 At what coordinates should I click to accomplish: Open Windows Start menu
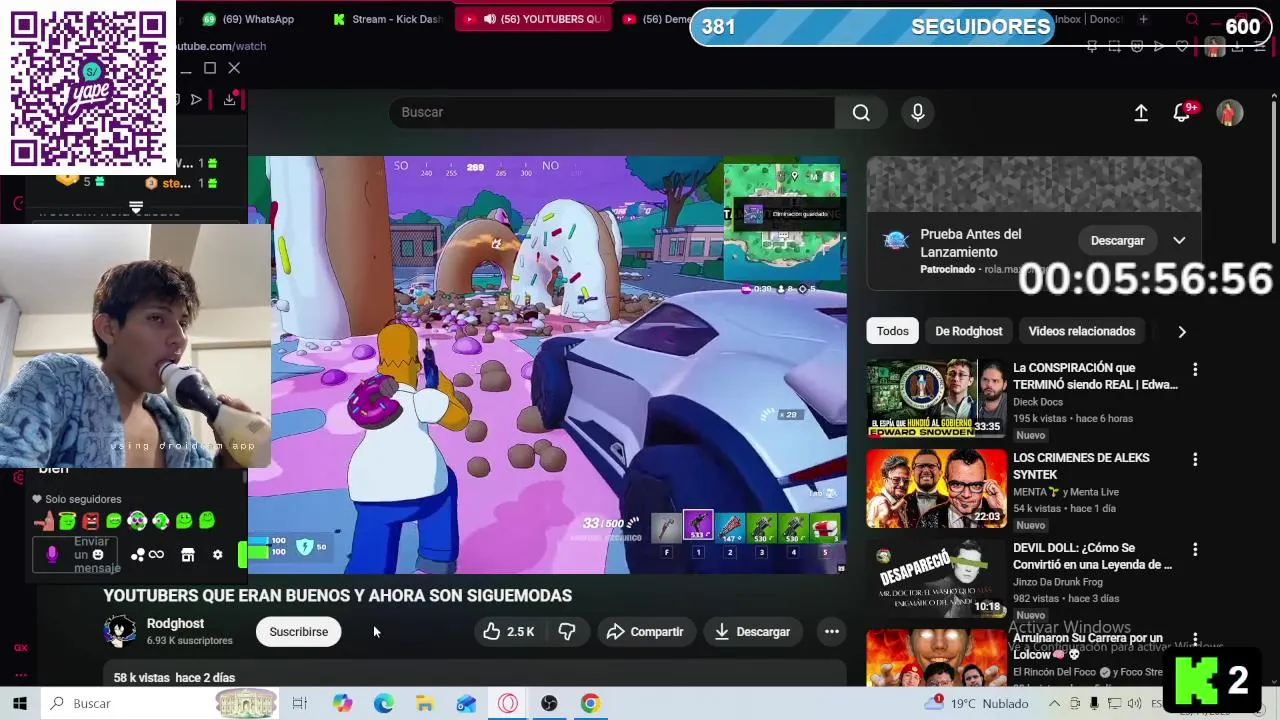click(x=19, y=704)
